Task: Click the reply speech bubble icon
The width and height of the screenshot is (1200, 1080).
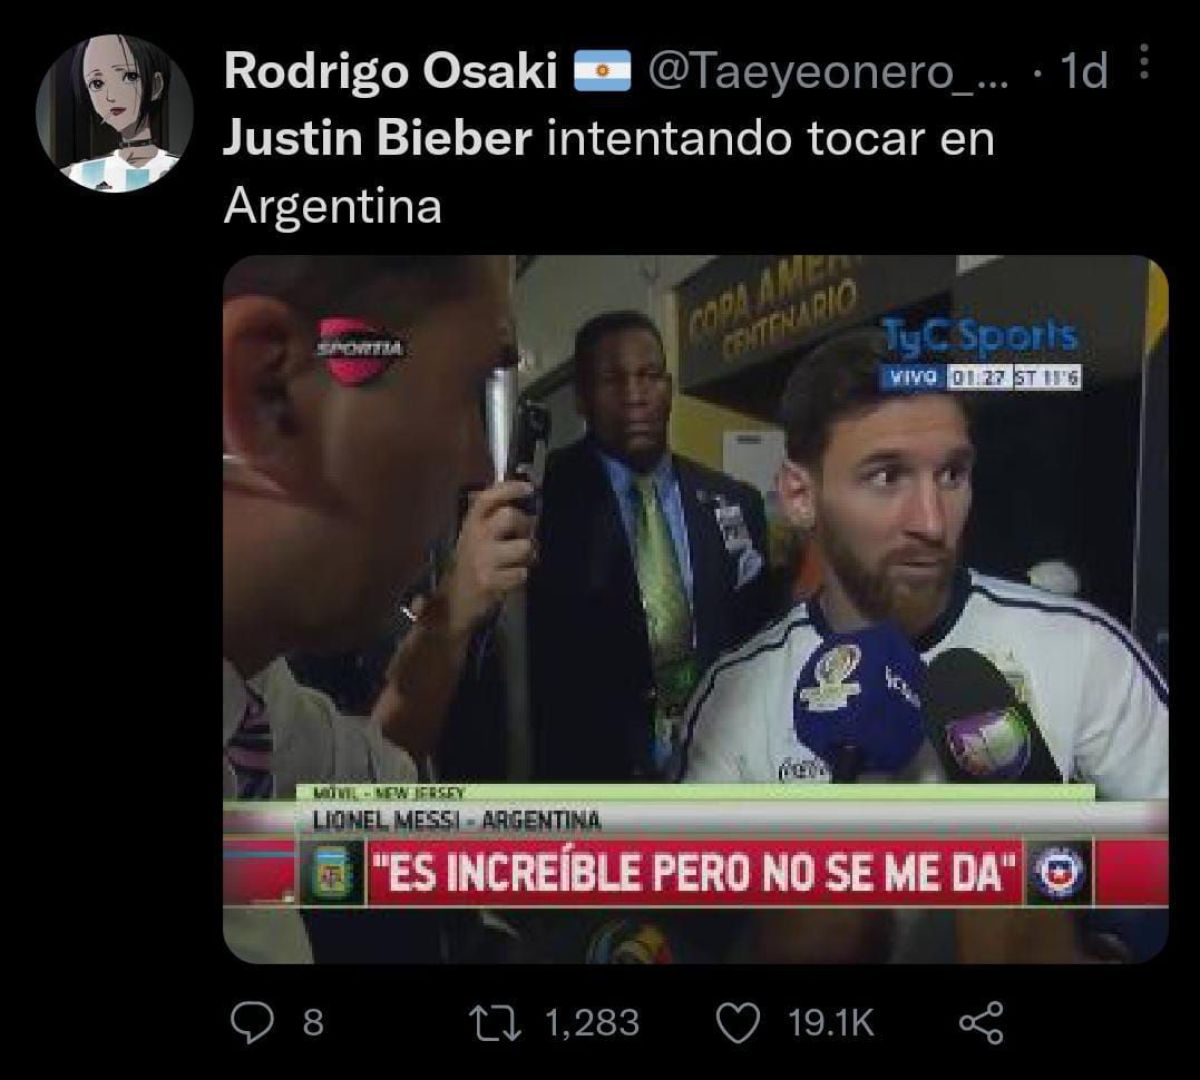Action: [x=249, y=1022]
